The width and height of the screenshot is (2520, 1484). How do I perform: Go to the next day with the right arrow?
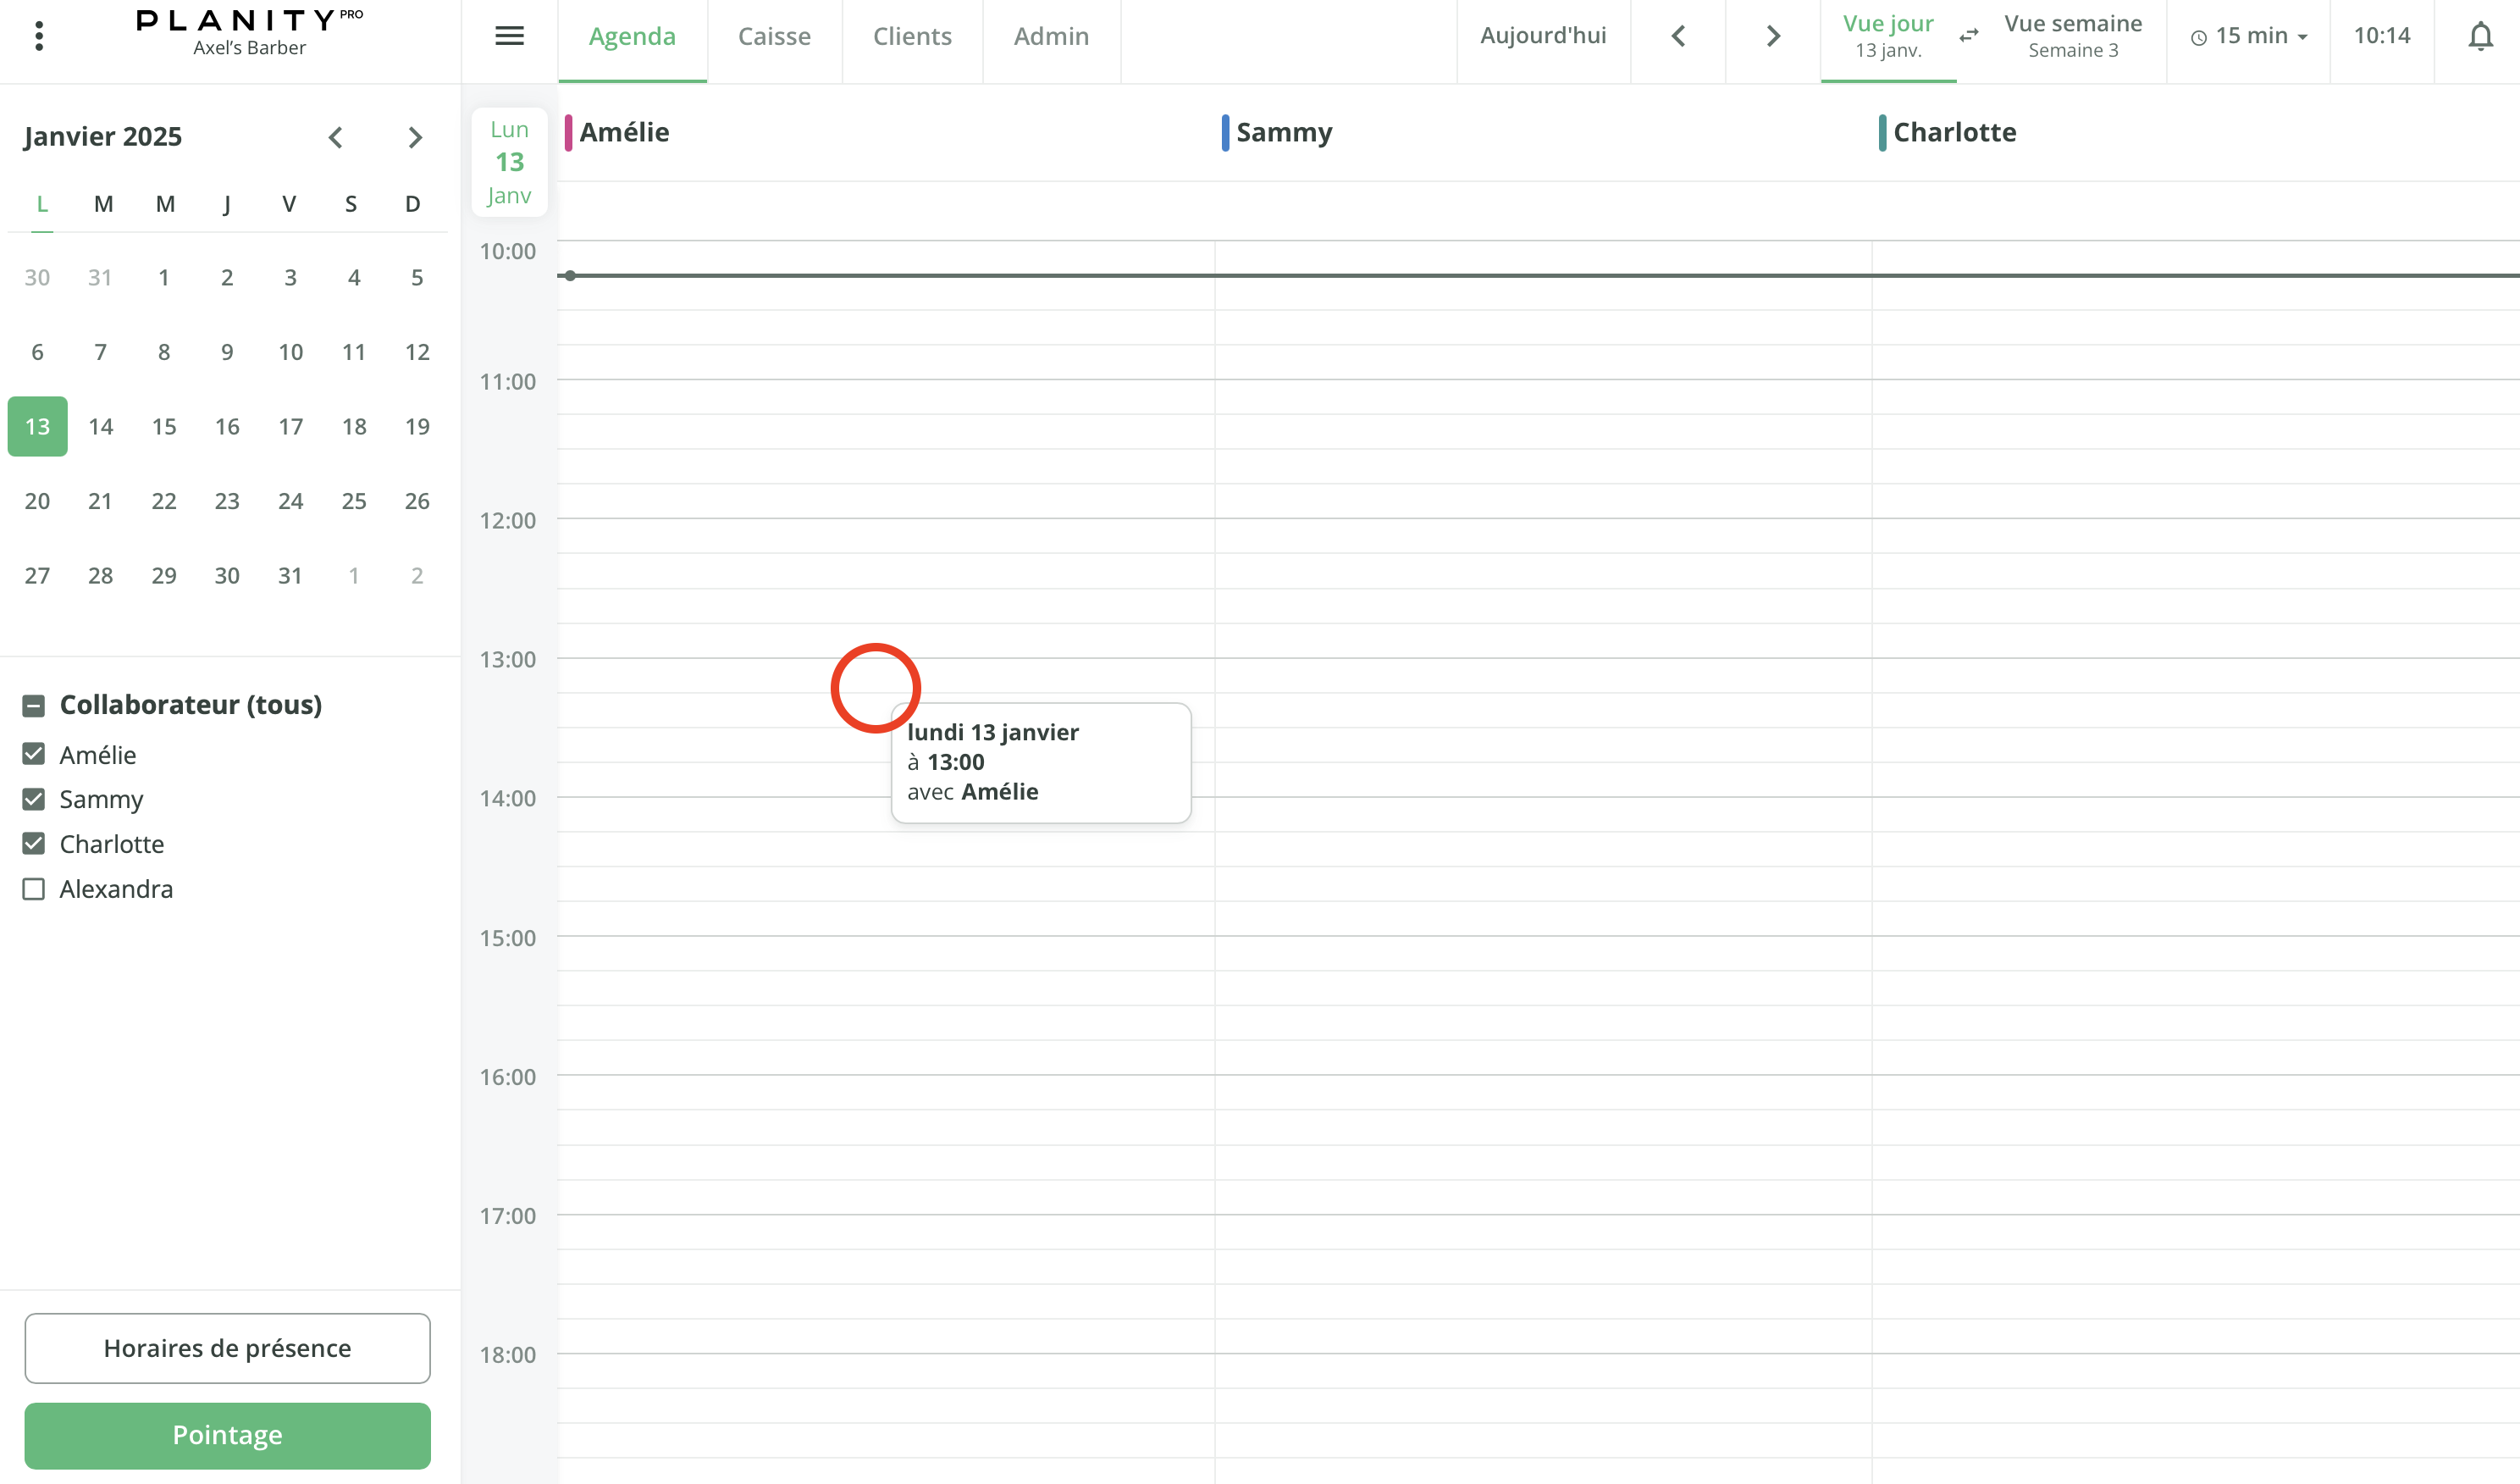(x=1772, y=37)
